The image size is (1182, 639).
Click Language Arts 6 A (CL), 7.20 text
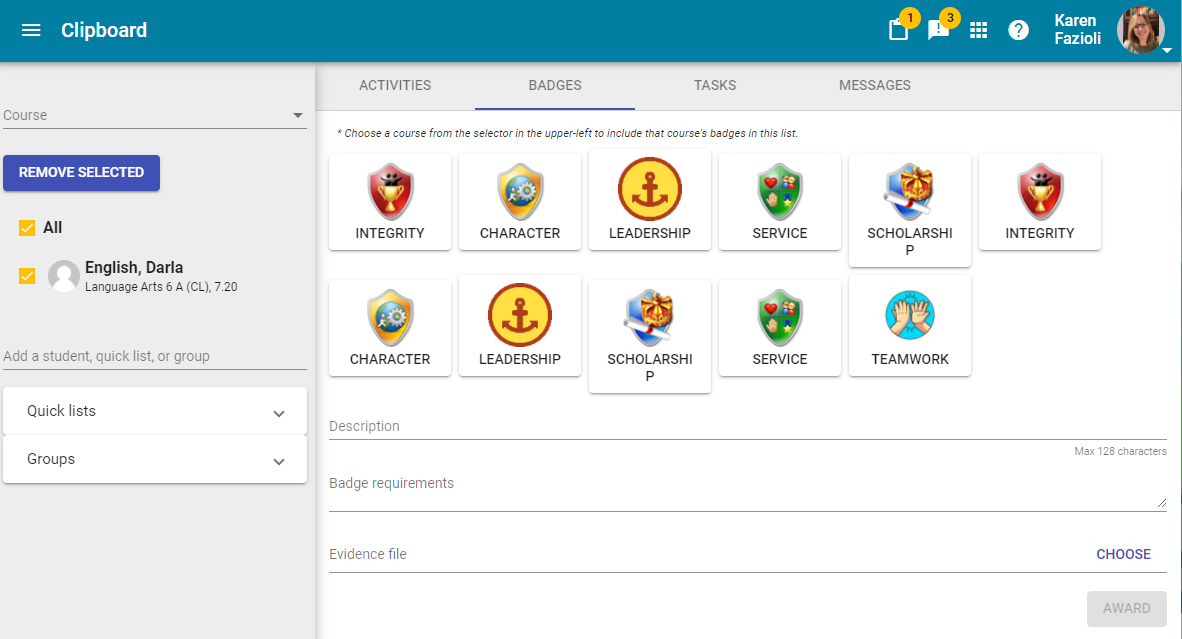point(161,287)
